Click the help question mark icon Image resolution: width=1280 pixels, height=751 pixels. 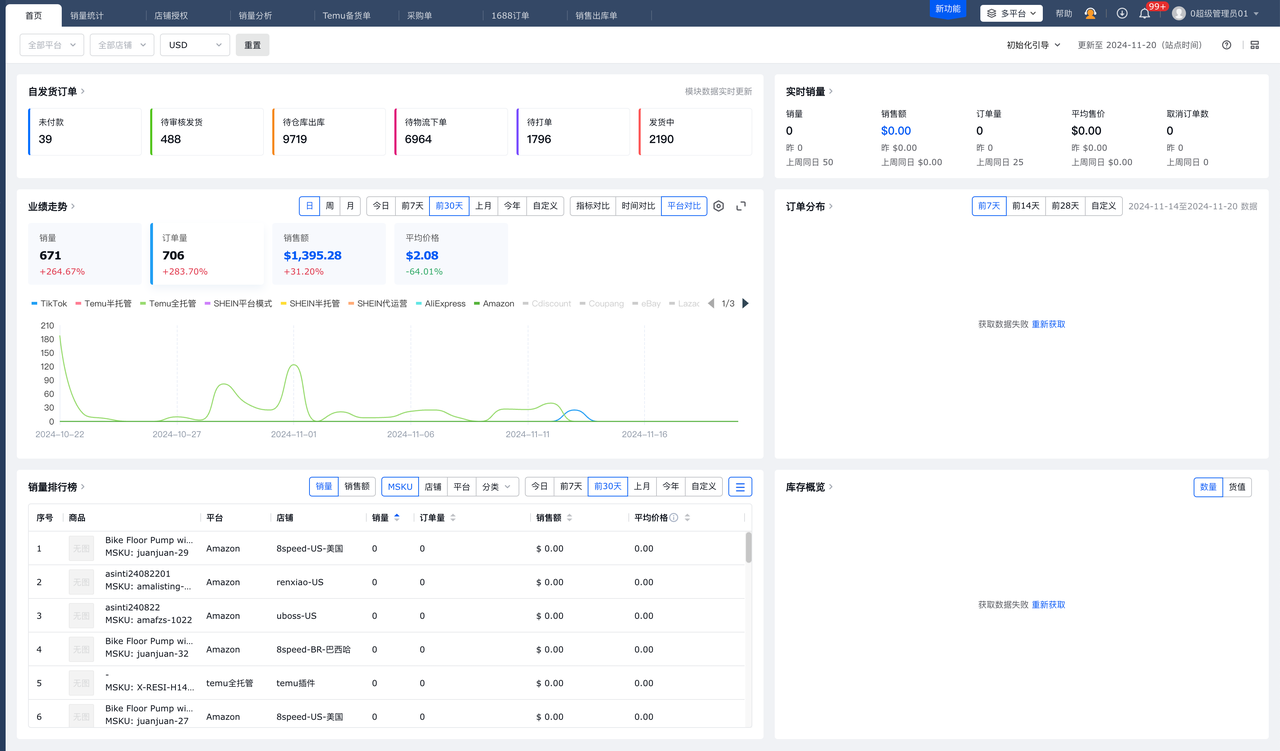tap(1227, 45)
